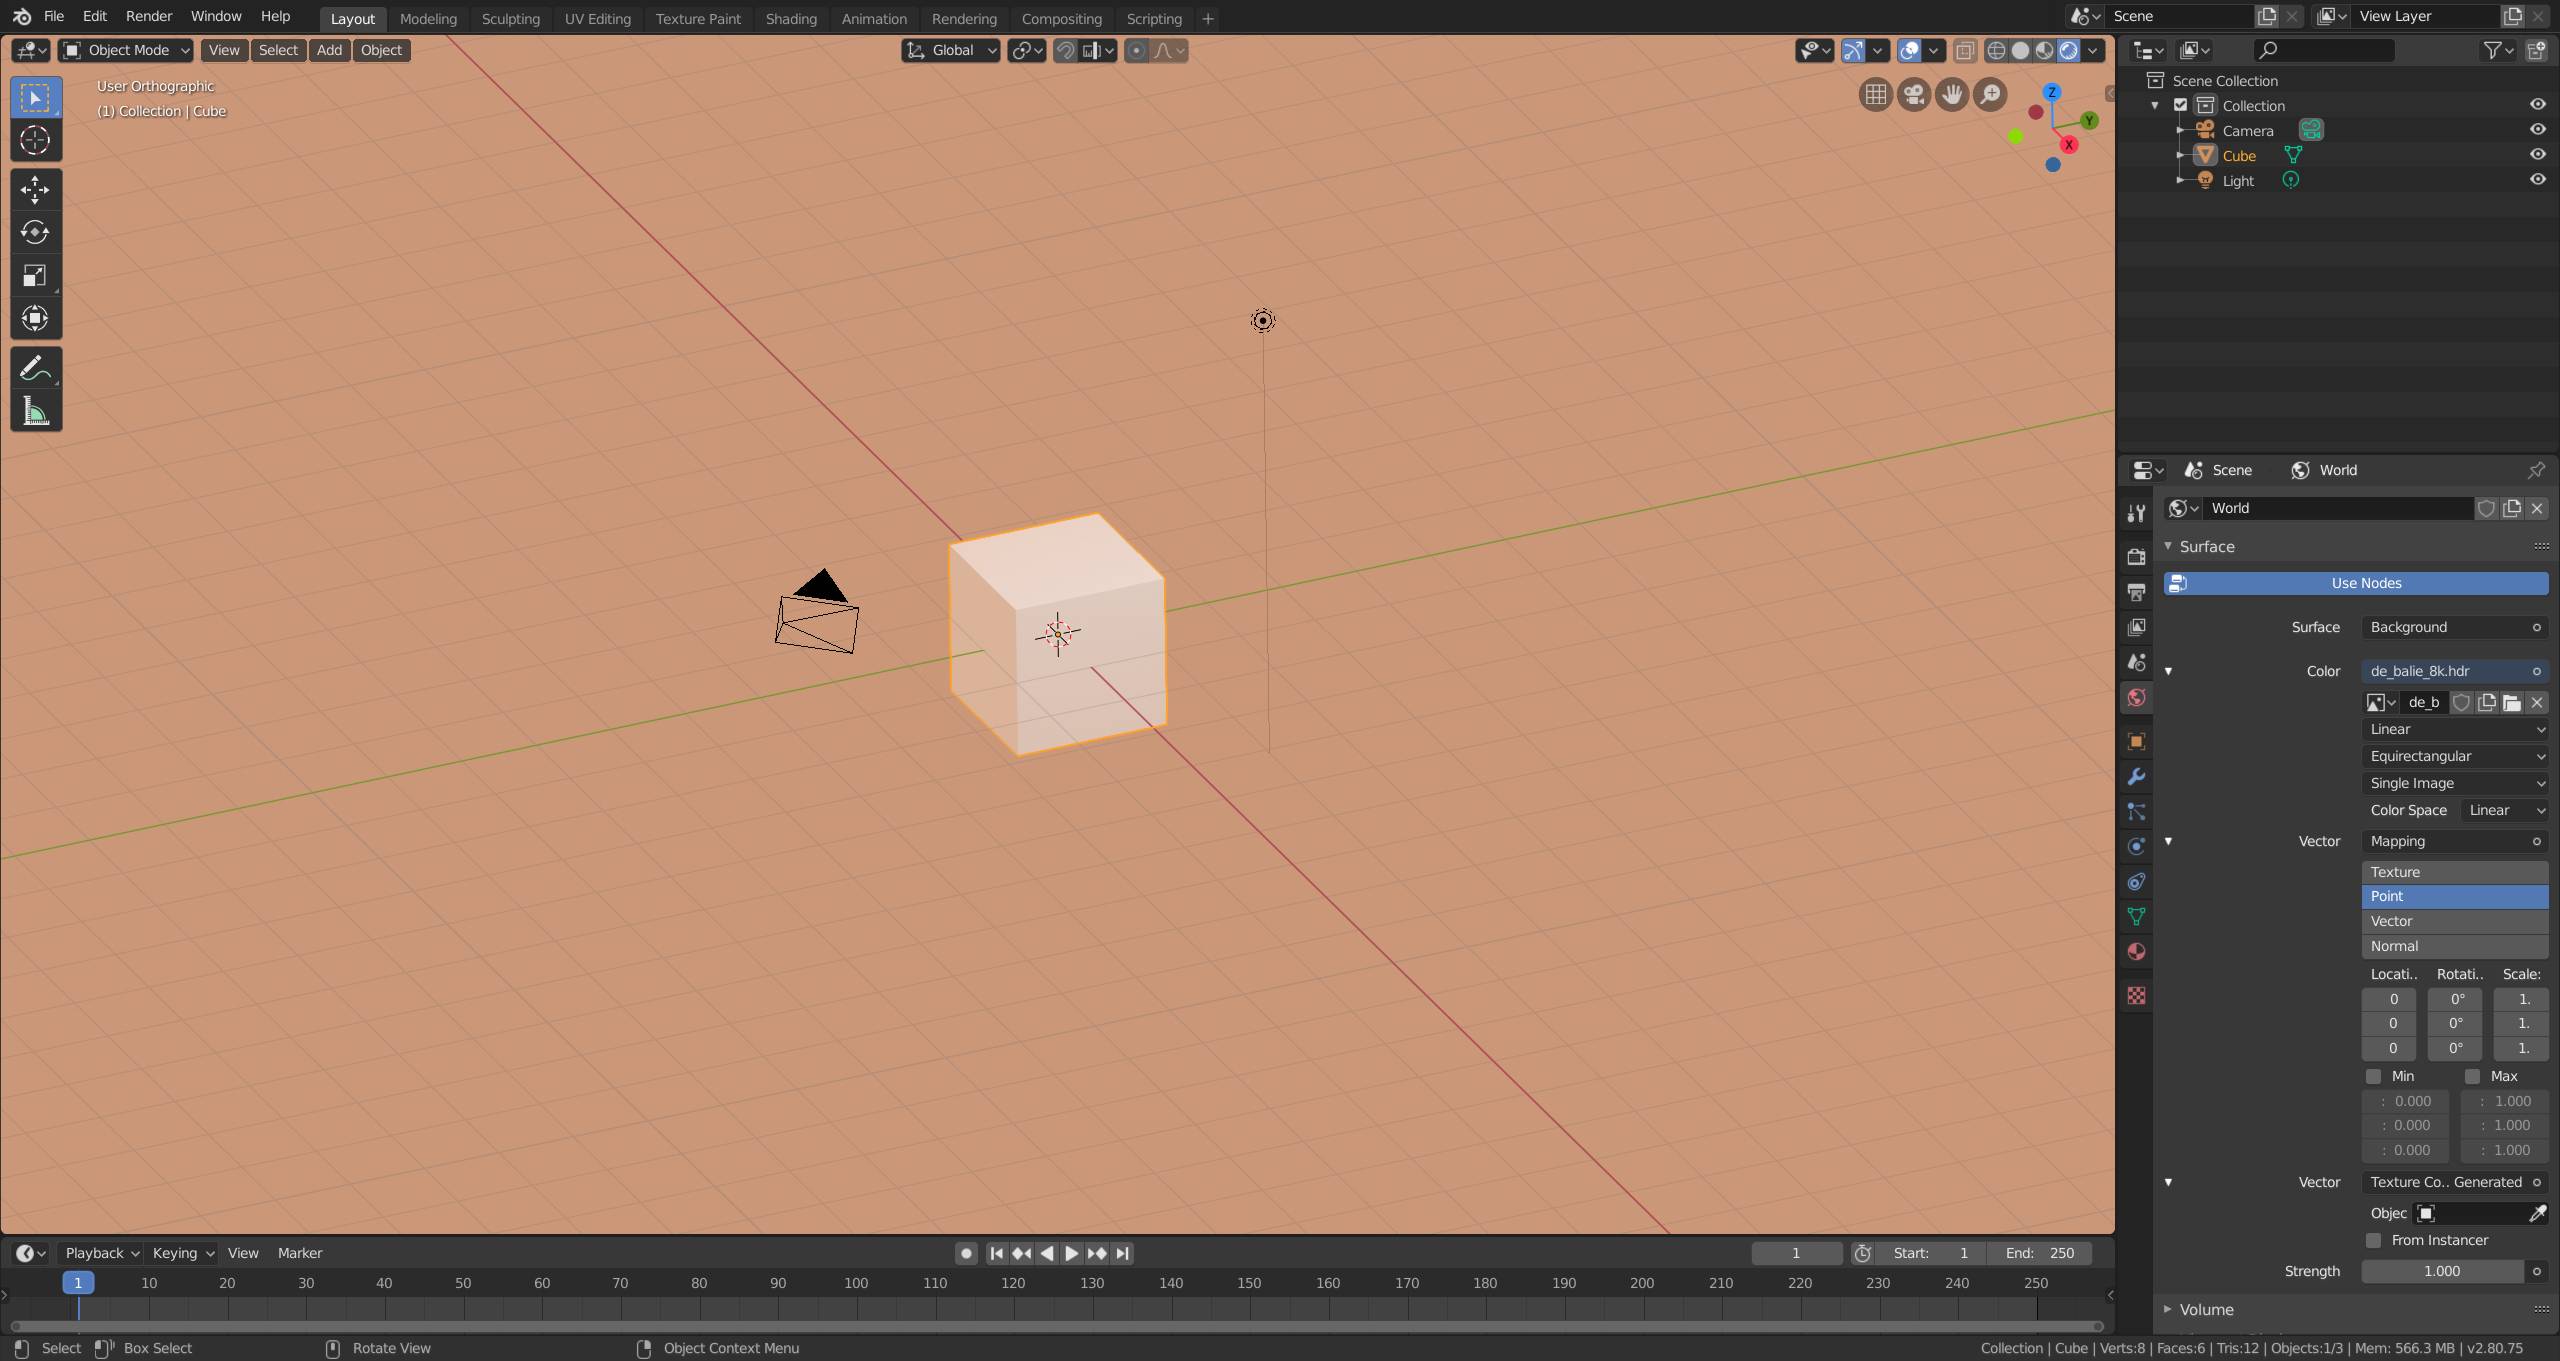Viewport: 2560px width, 1361px height.
Task: Select the Move tool in toolbar
Action: click(35, 189)
